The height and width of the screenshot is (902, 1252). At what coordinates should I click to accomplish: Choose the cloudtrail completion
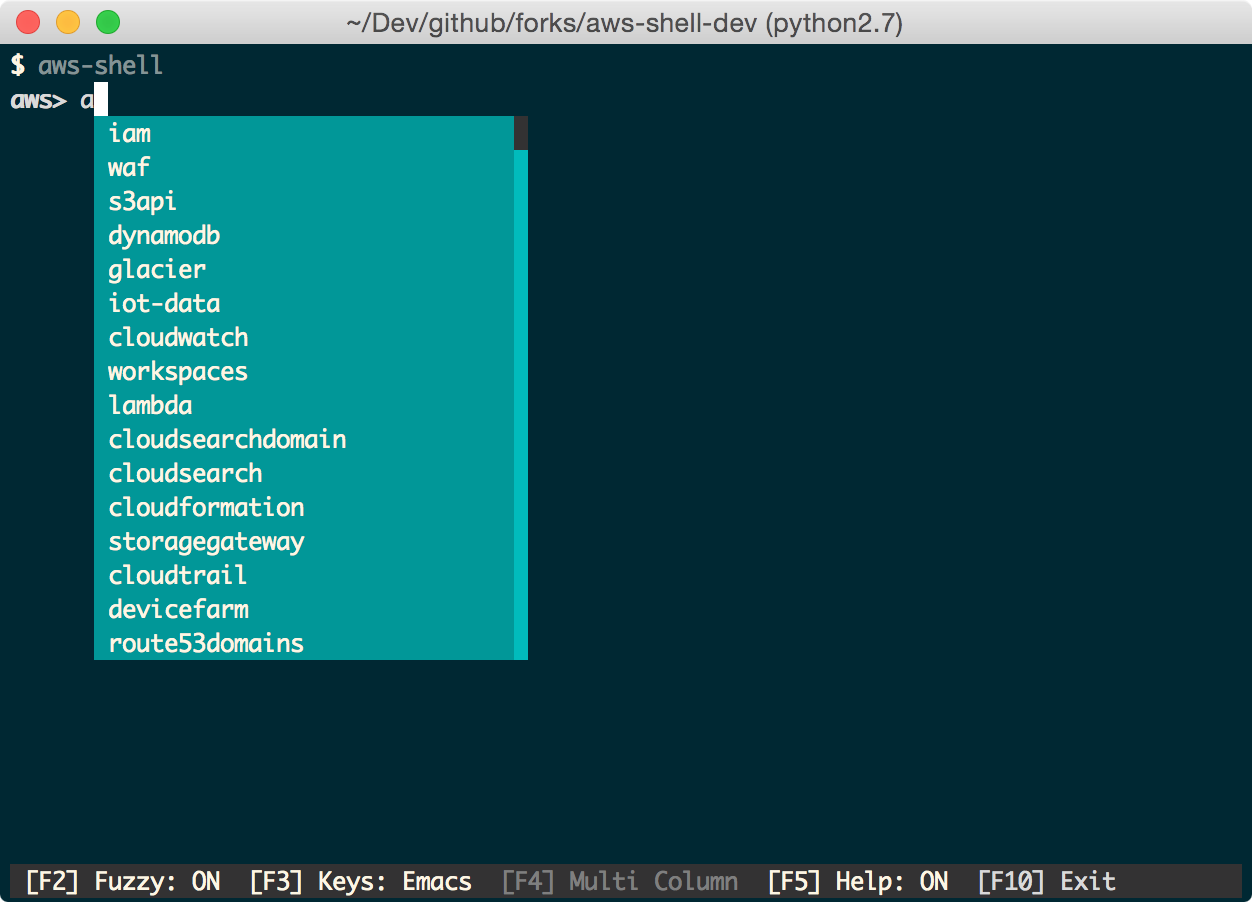tap(304, 575)
